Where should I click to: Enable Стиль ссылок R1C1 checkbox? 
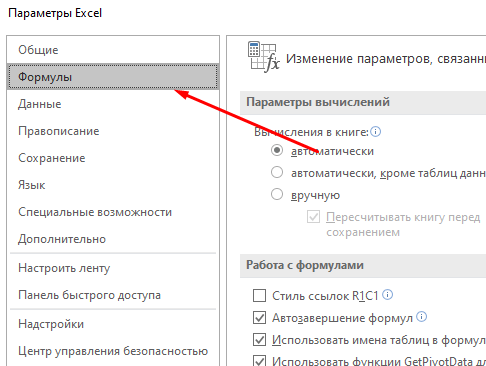click(x=259, y=295)
